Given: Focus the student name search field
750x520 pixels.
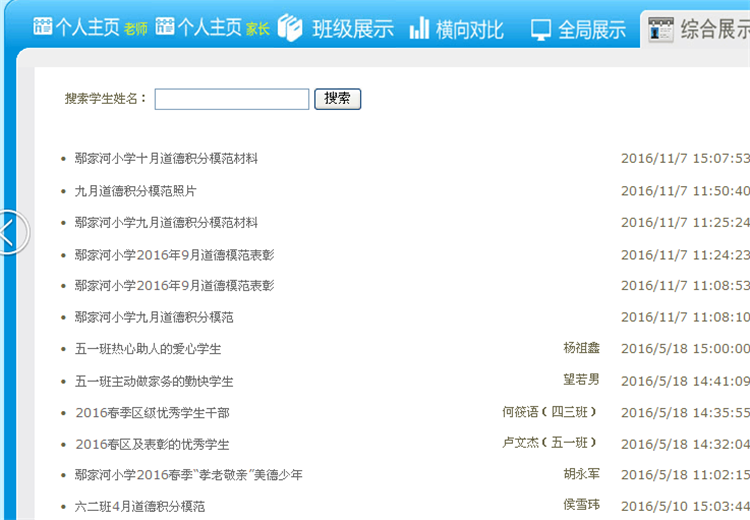Looking at the screenshot, I should pyautogui.click(x=232, y=99).
